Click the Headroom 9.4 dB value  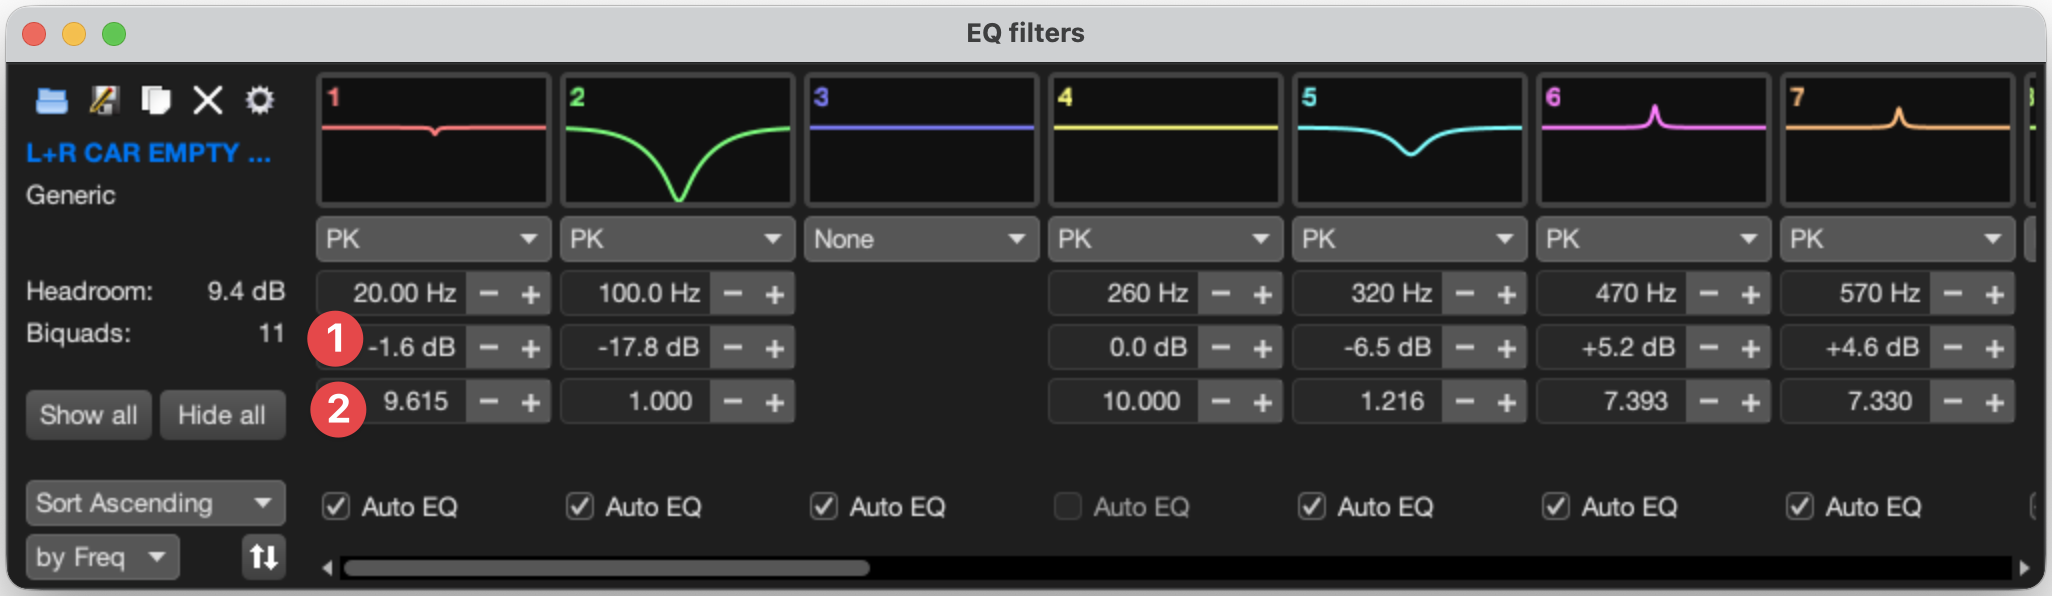[x=246, y=291]
